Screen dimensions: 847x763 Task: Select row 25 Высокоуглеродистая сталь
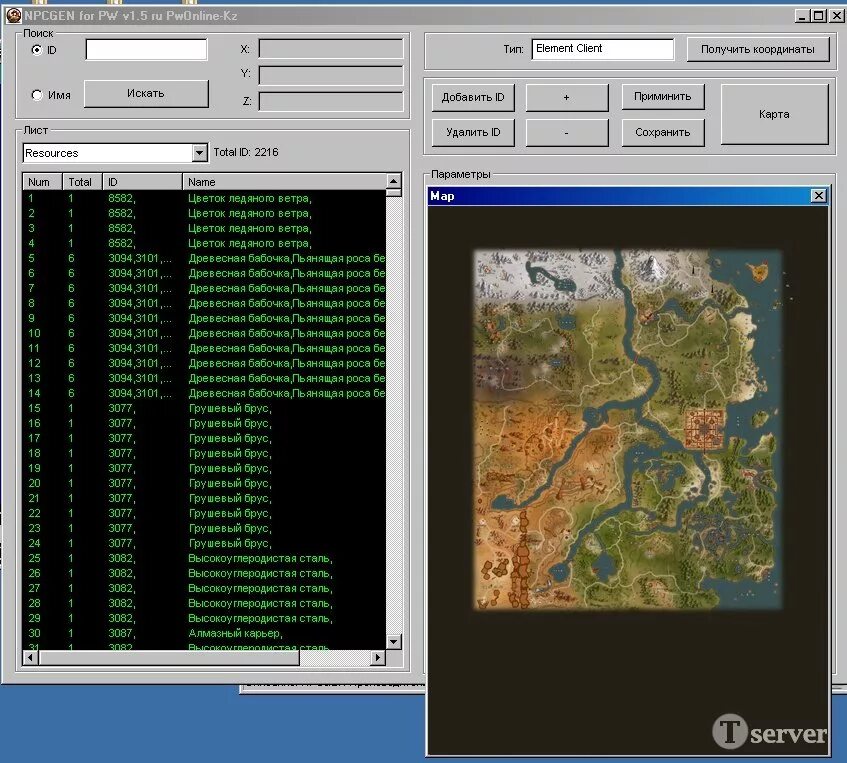tap(204, 558)
